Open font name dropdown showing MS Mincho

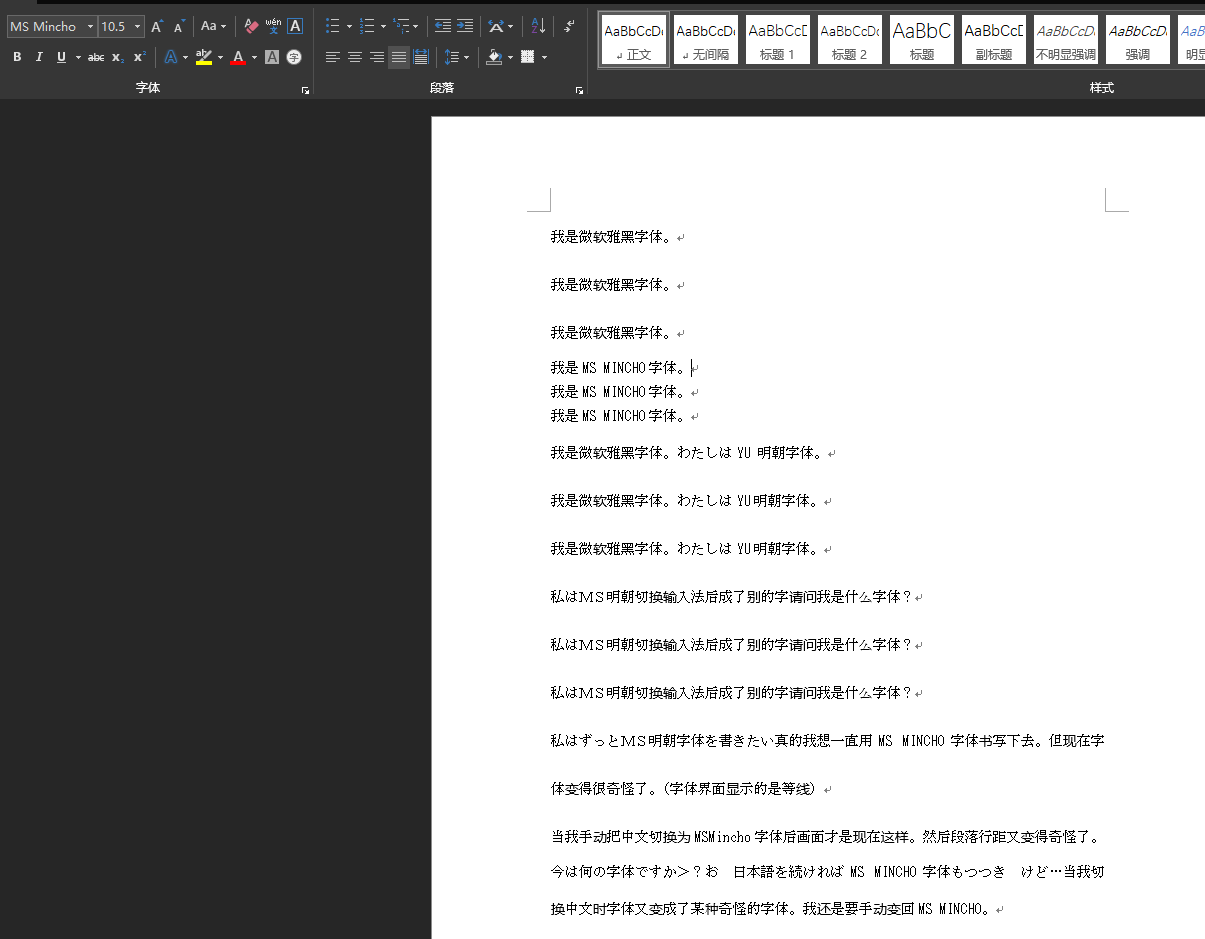tap(90, 27)
